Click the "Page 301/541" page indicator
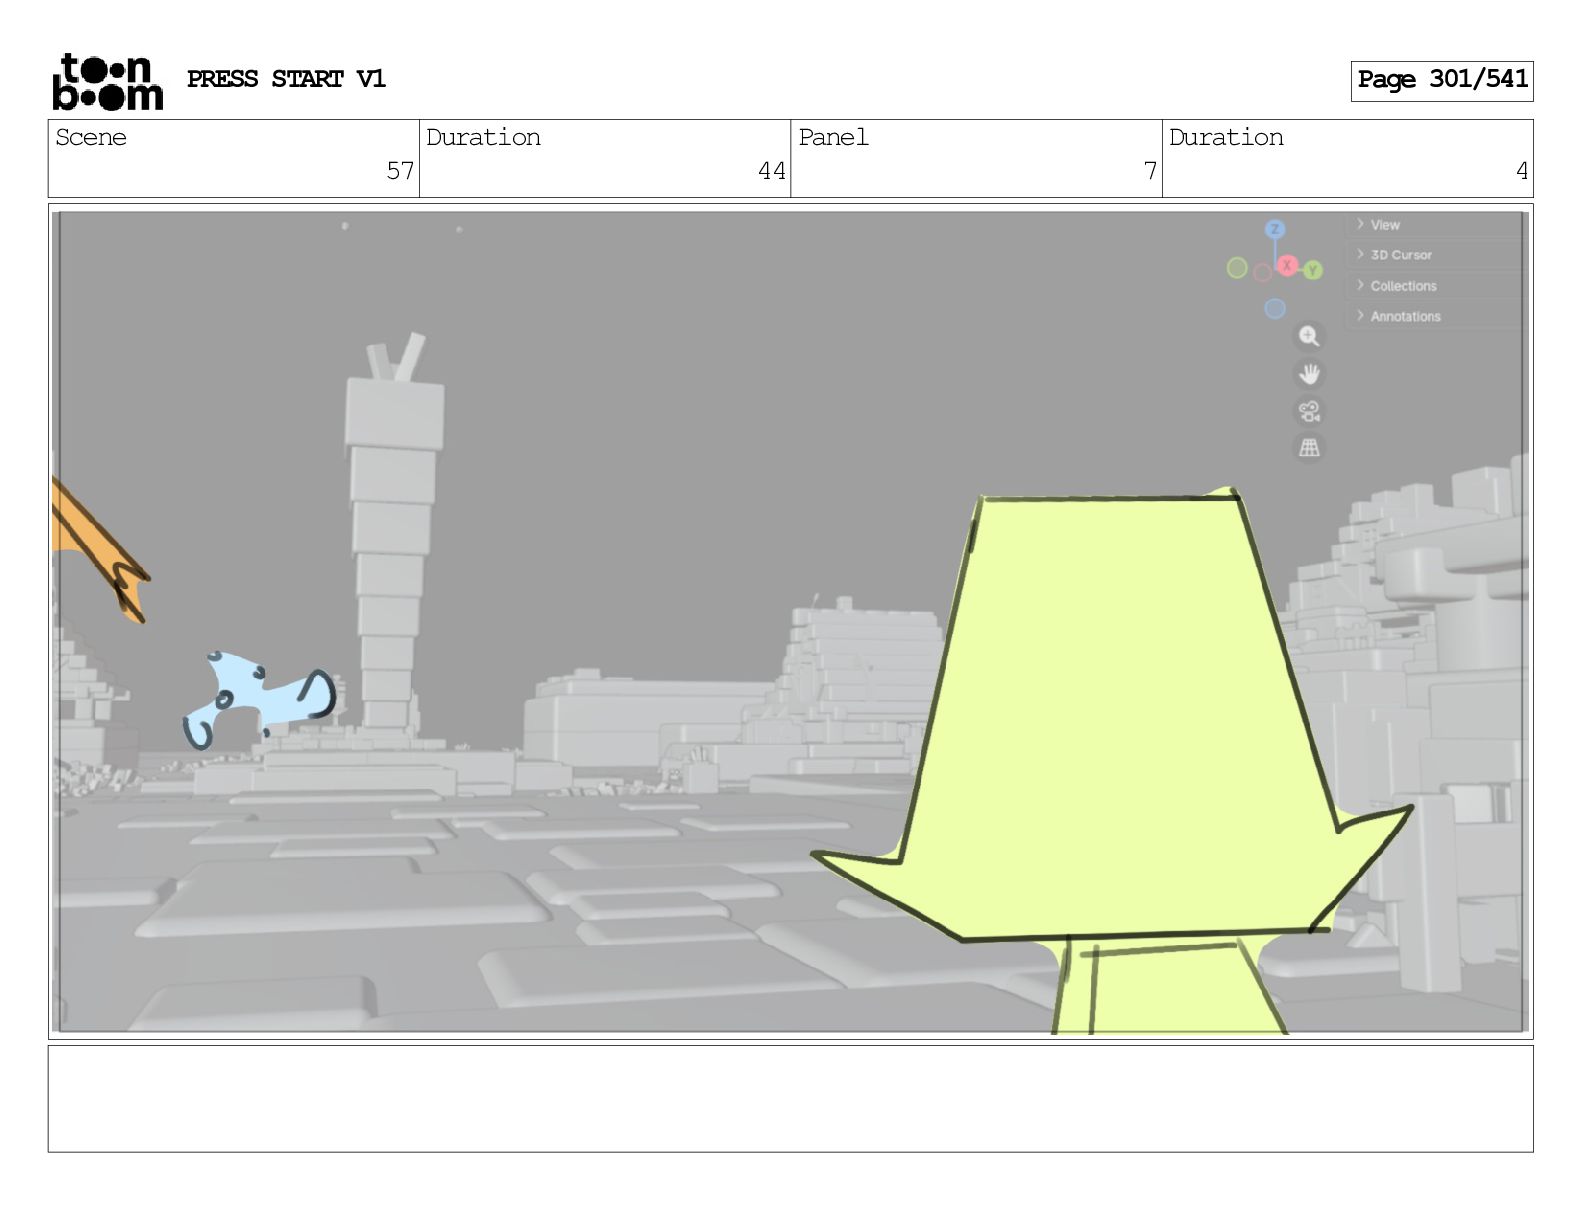The height and width of the screenshot is (1224, 1584). click(x=1442, y=80)
